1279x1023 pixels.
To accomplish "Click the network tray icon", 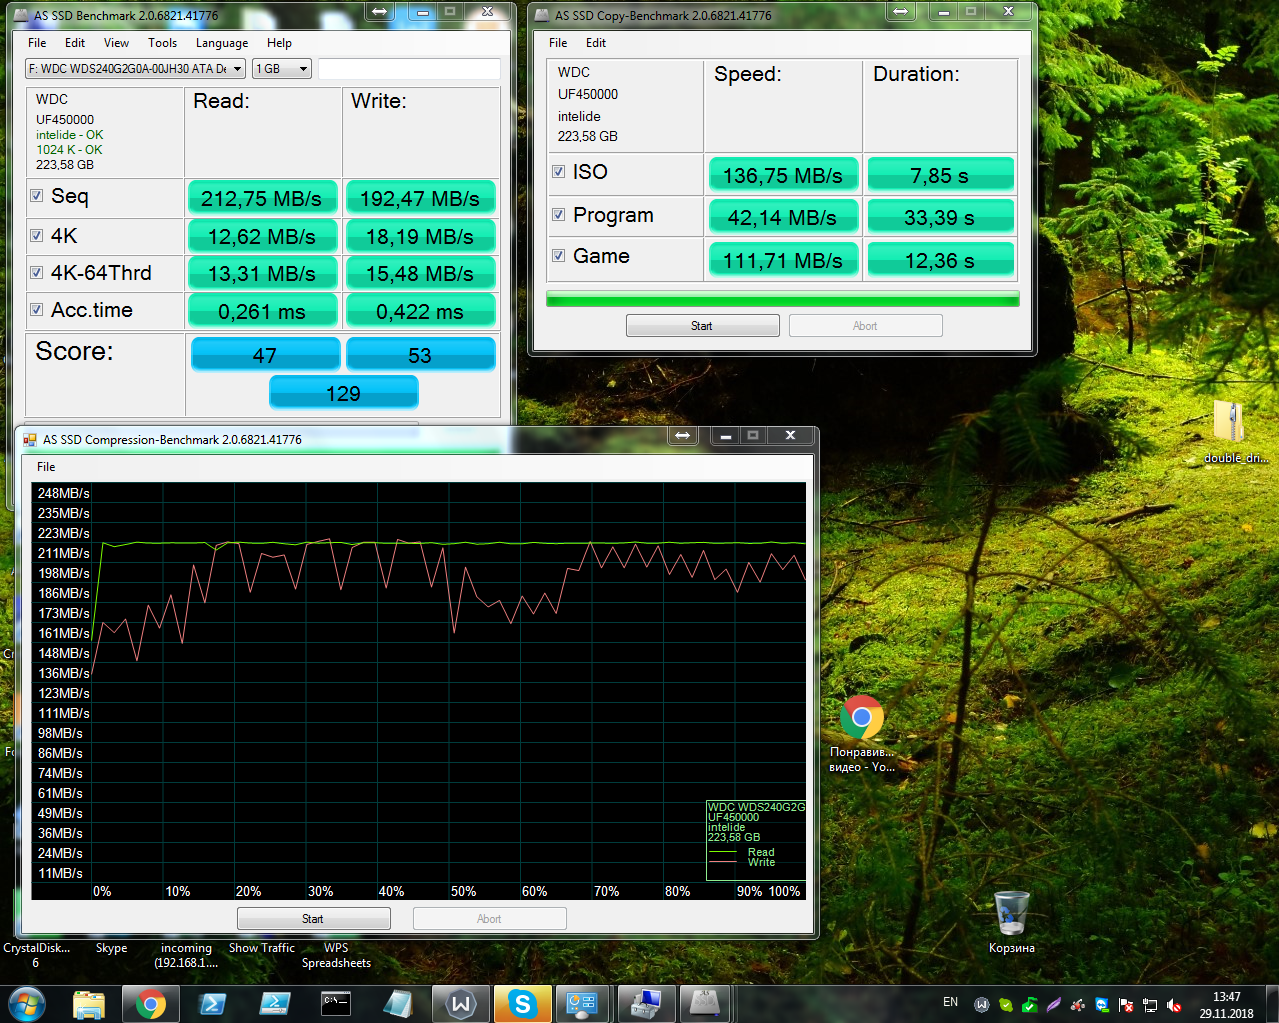I will pos(1150,1005).
